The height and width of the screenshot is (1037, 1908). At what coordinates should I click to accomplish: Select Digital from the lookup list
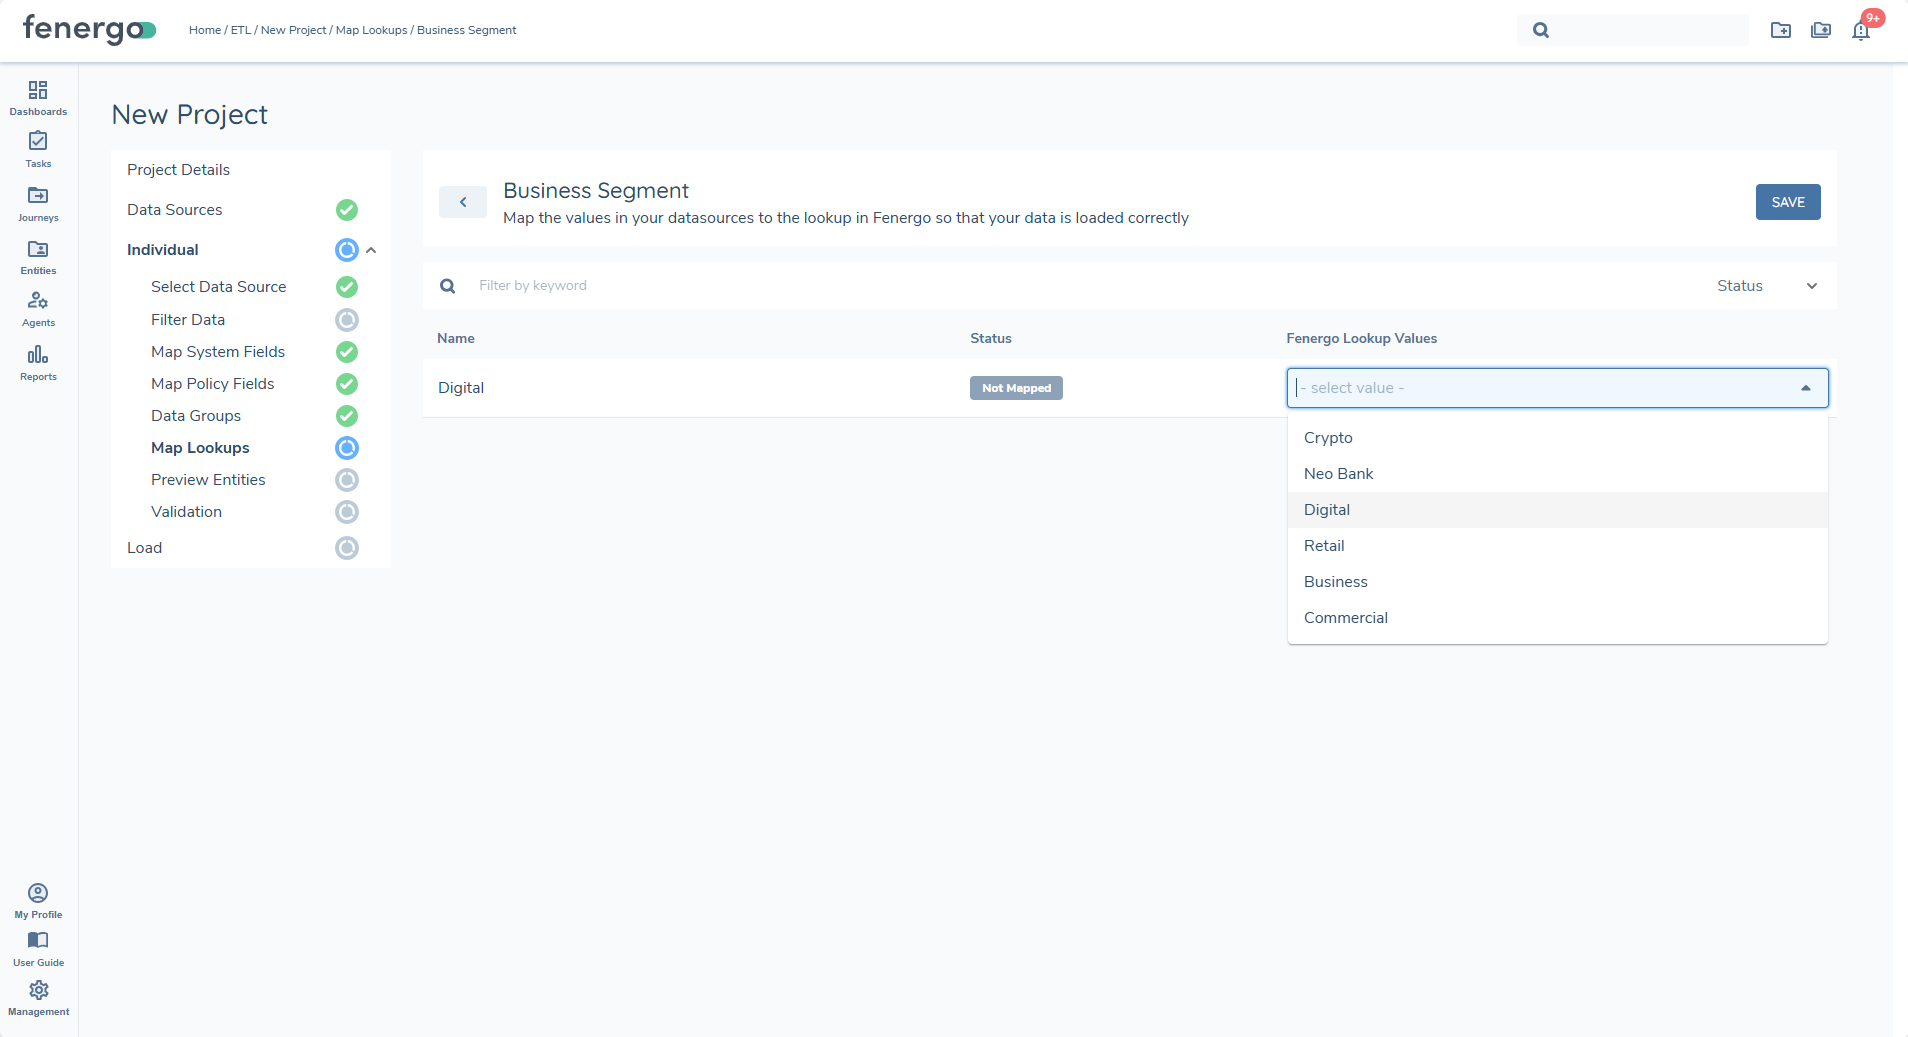tap(1327, 510)
